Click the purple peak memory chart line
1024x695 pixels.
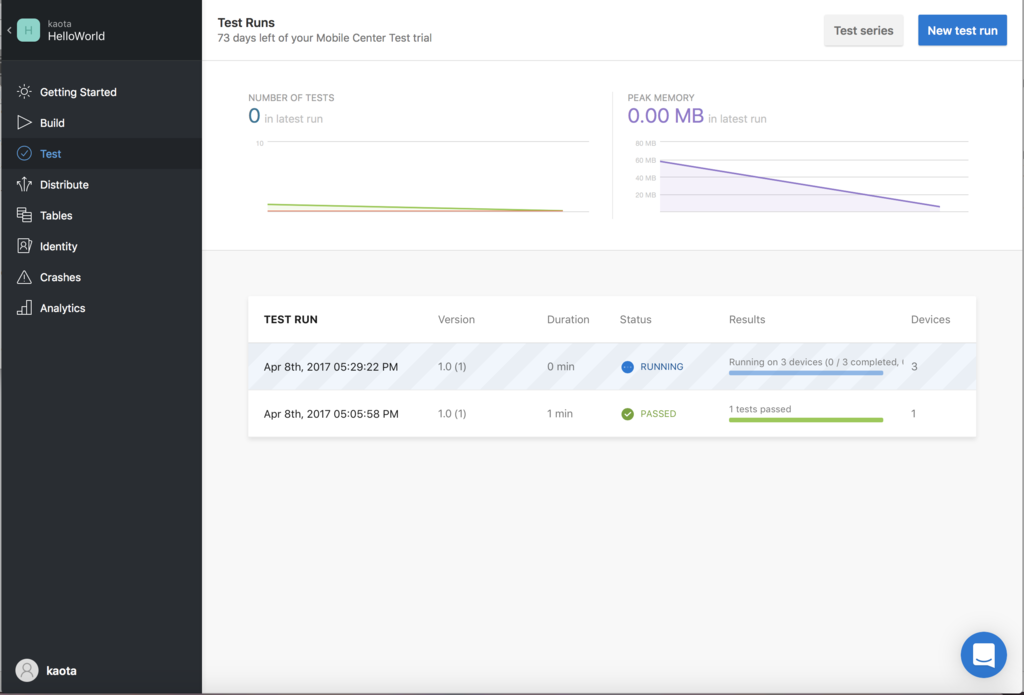pyautogui.click(x=800, y=184)
